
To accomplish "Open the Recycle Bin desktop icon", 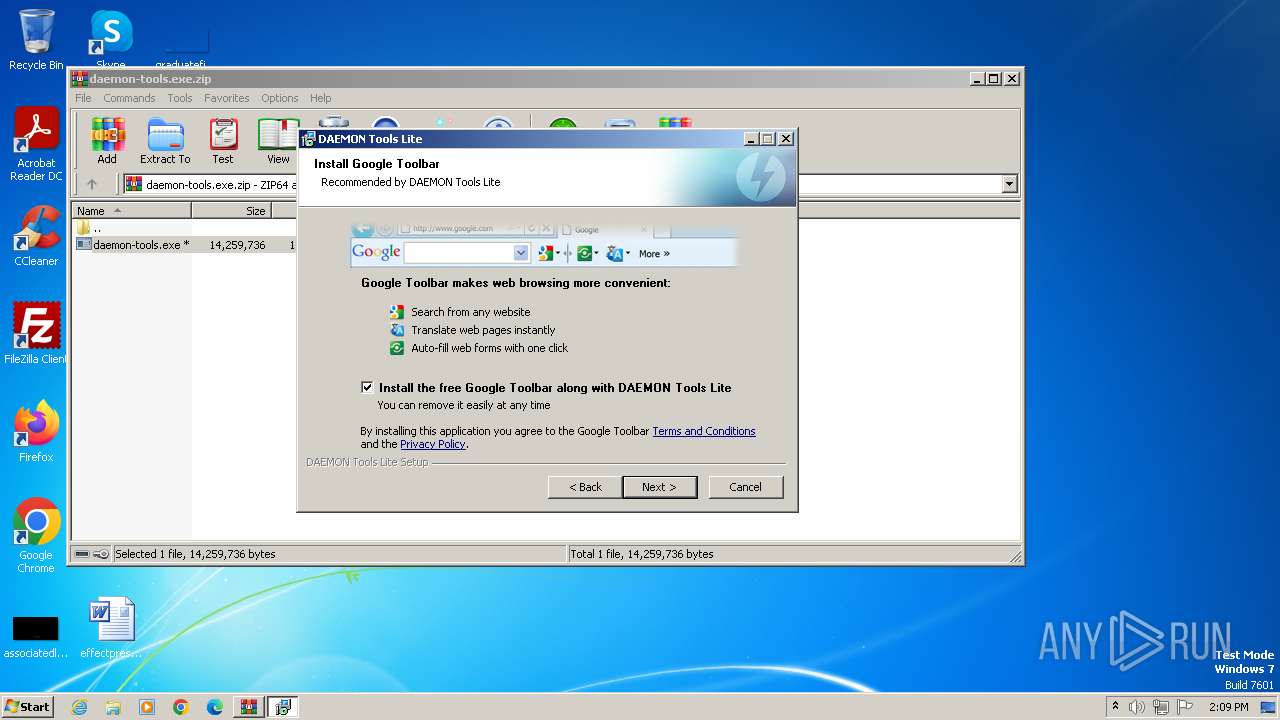I will (36, 40).
